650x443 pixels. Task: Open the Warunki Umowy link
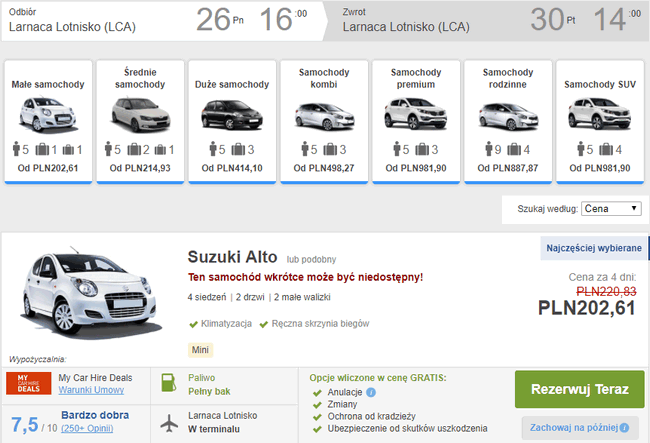point(91,390)
